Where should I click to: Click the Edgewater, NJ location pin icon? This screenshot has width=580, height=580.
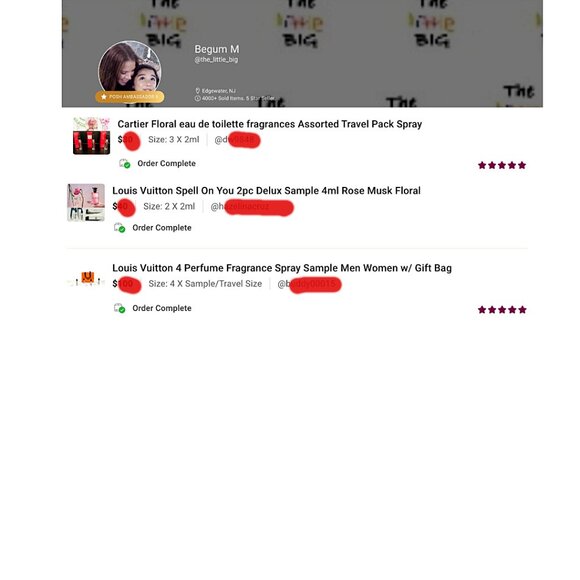coord(198,91)
